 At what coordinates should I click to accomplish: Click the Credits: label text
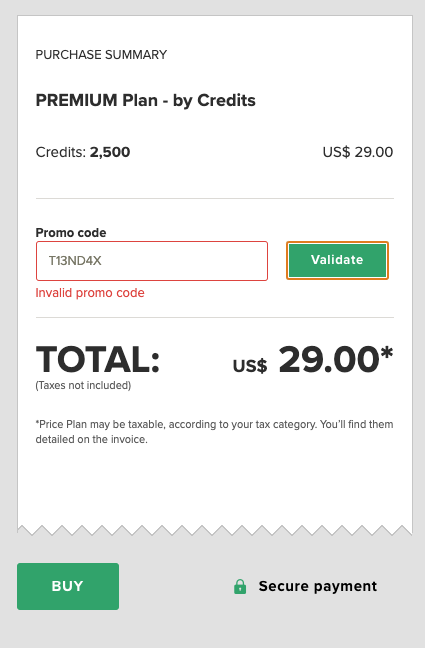(61, 152)
